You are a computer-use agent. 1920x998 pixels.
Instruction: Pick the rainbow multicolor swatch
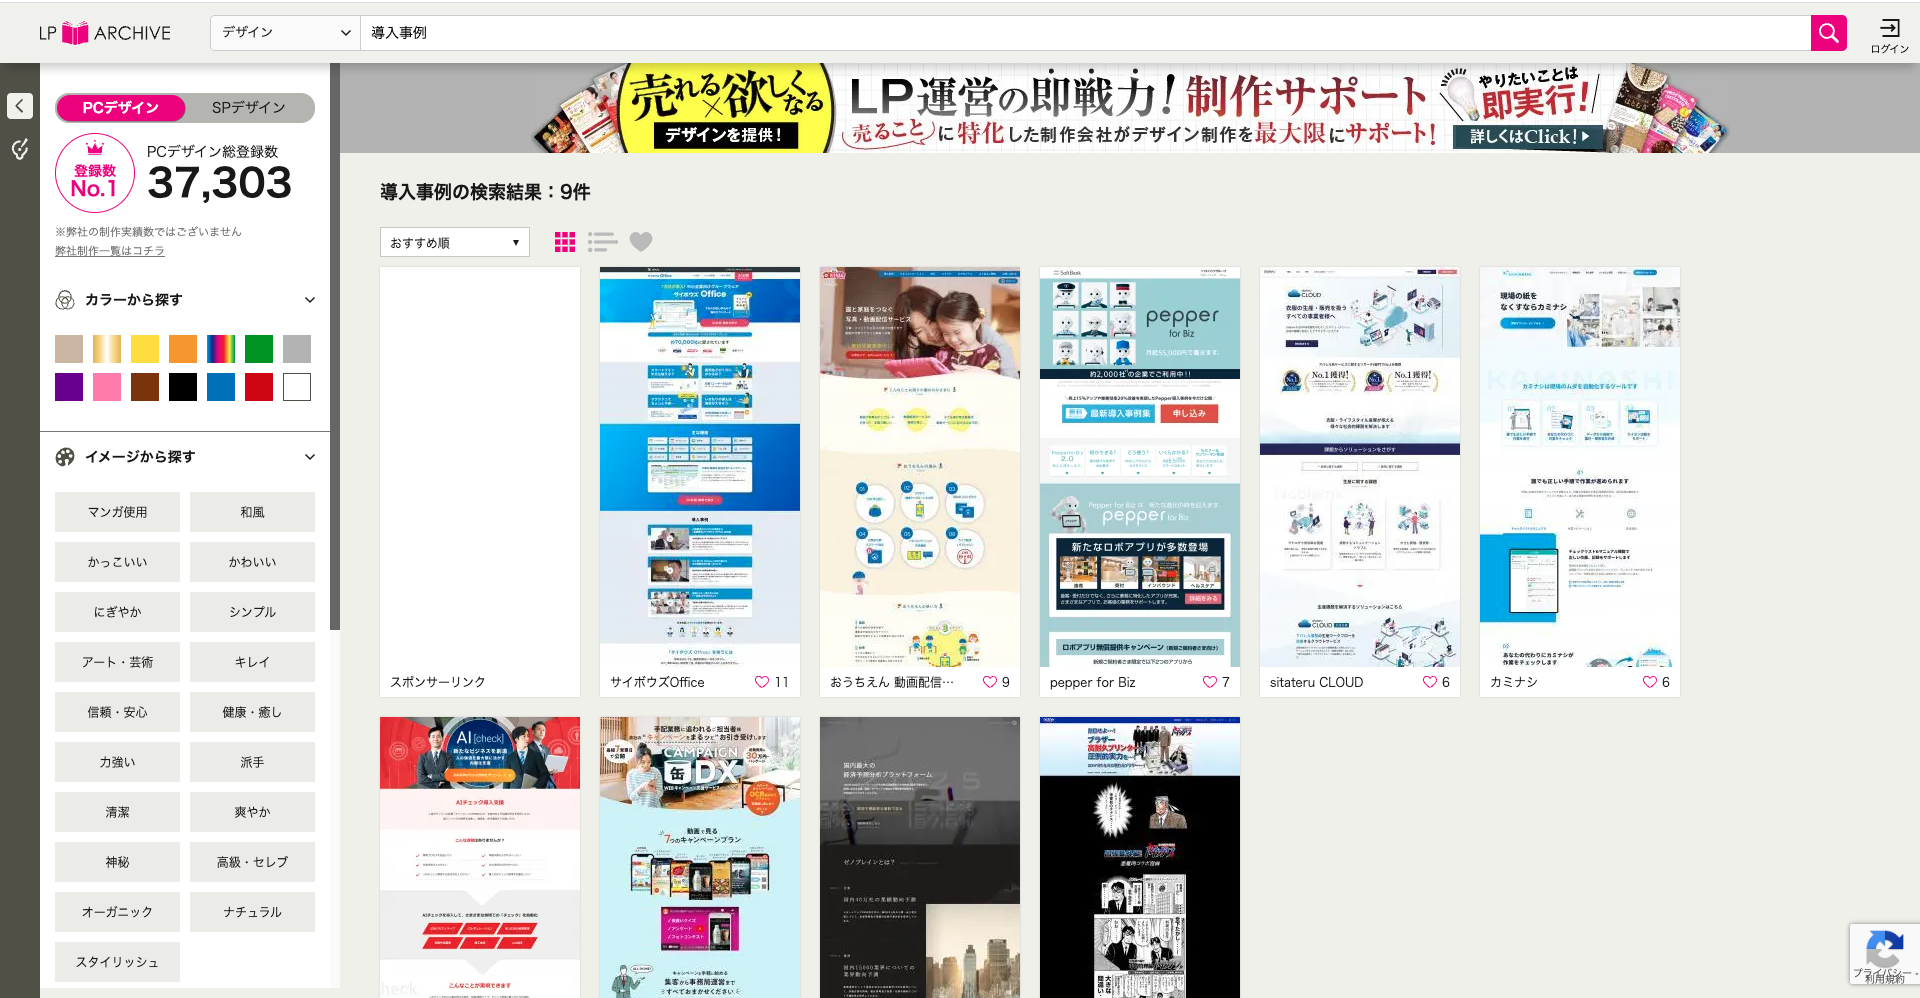coord(221,349)
